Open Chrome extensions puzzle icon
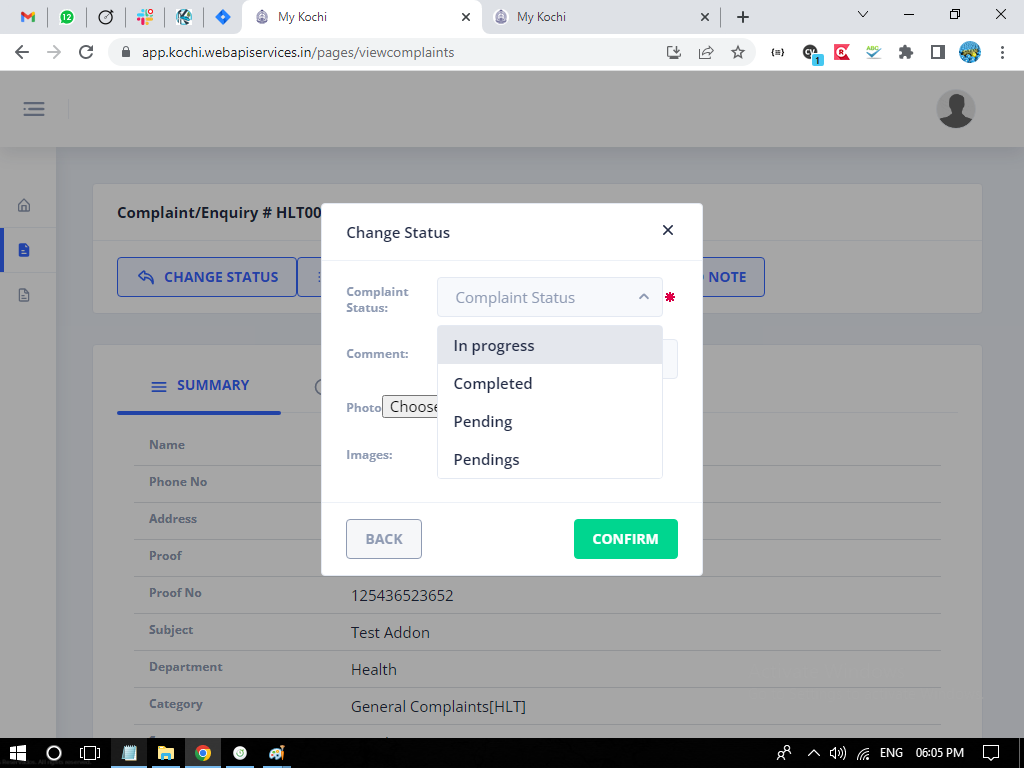 (906, 52)
